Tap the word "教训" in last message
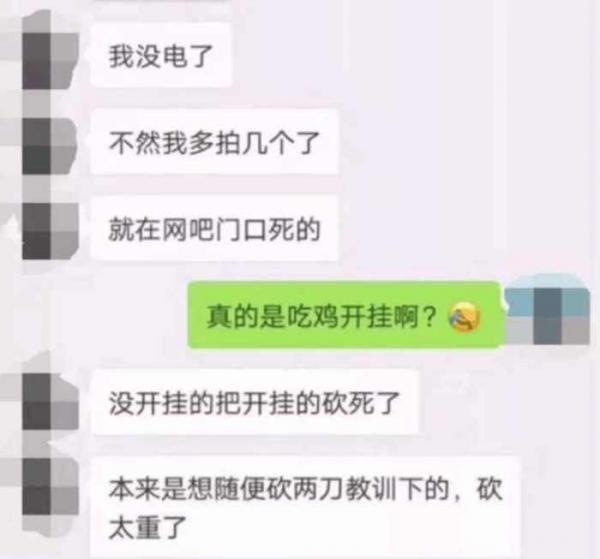 point(371,490)
